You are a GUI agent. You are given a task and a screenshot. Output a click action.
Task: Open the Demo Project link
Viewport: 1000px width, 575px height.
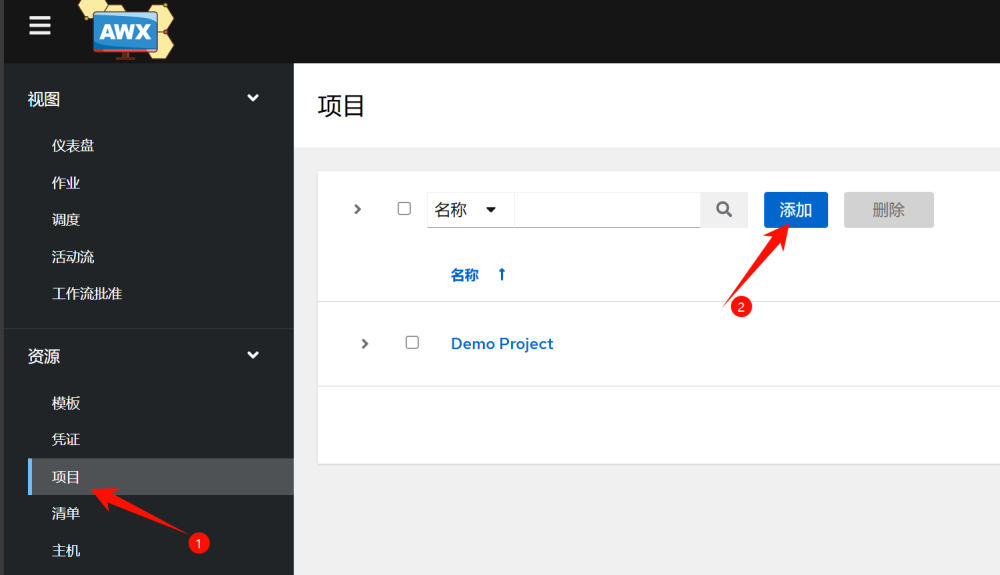pos(502,344)
